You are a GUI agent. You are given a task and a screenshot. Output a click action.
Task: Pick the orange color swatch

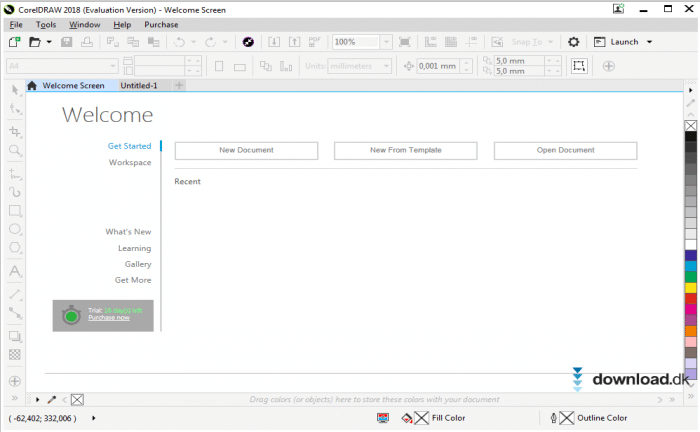point(691,331)
